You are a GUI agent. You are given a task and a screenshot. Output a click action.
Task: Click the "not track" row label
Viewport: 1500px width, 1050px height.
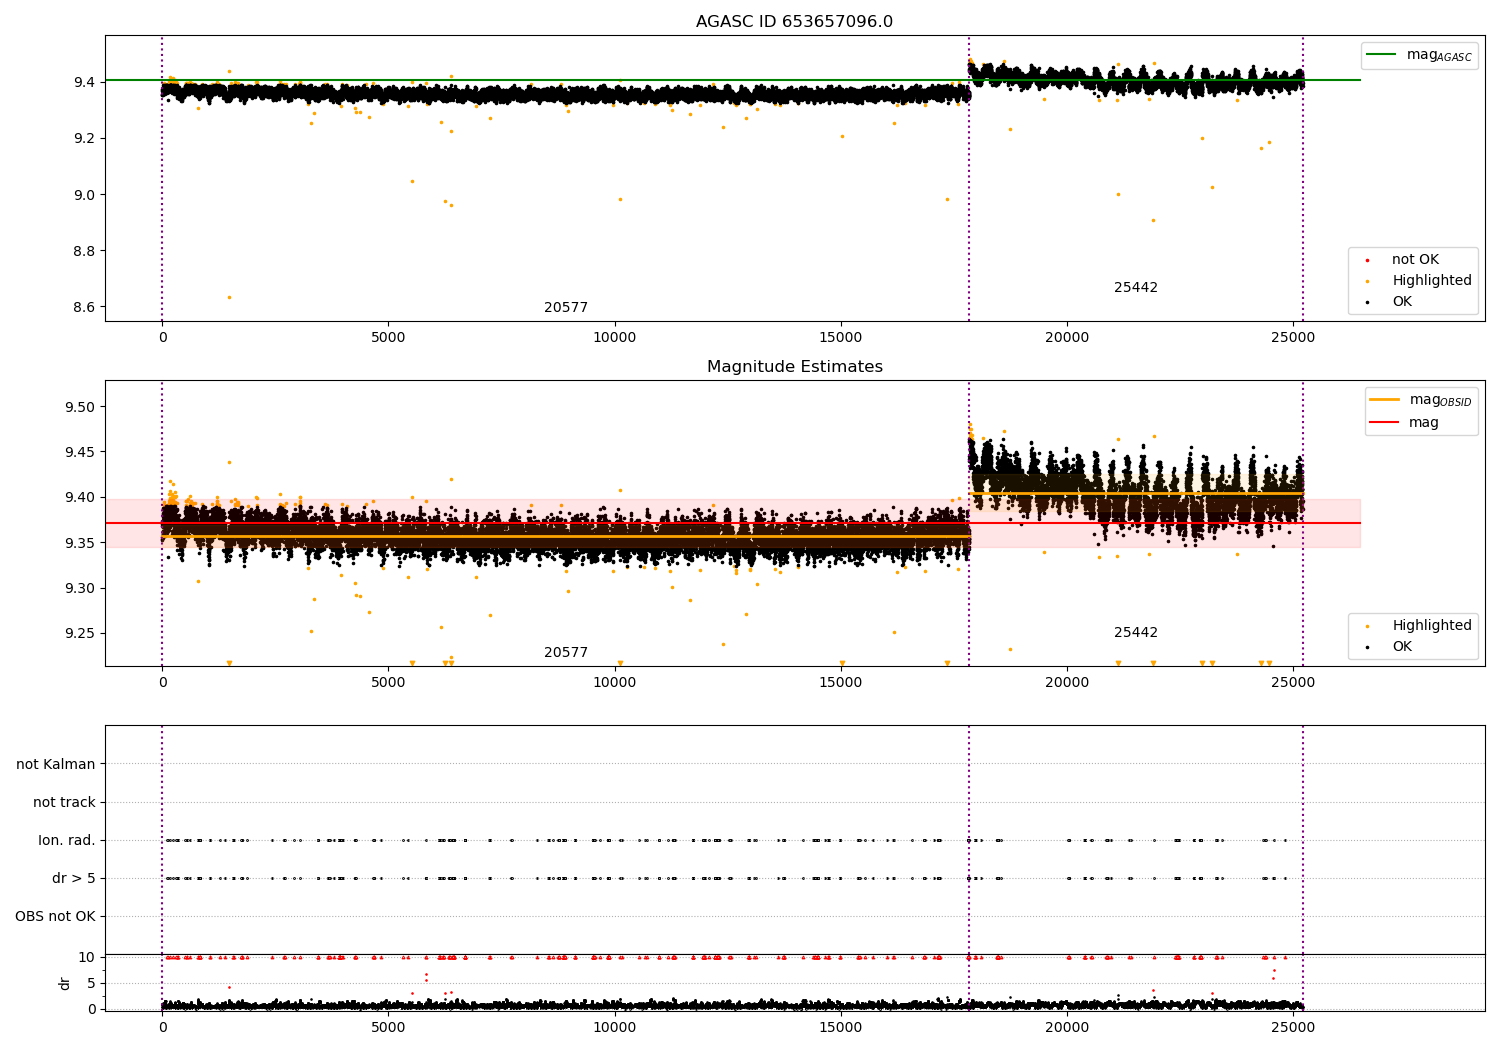tap(64, 802)
